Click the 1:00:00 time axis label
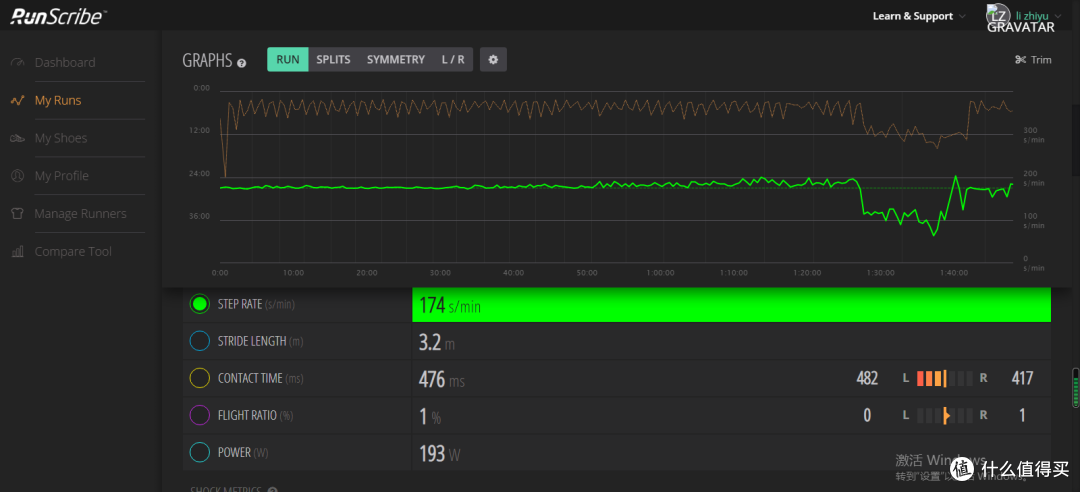The width and height of the screenshot is (1080, 492). [661, 273]
